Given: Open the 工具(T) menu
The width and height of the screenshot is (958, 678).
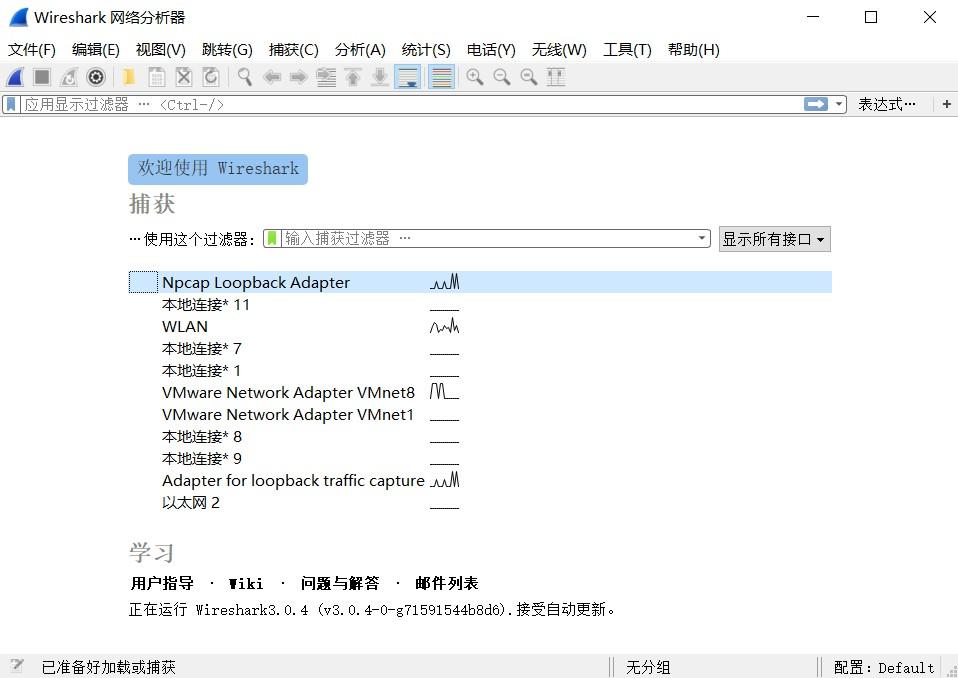Looking at the screenshot, I should [x=627, y=49].
